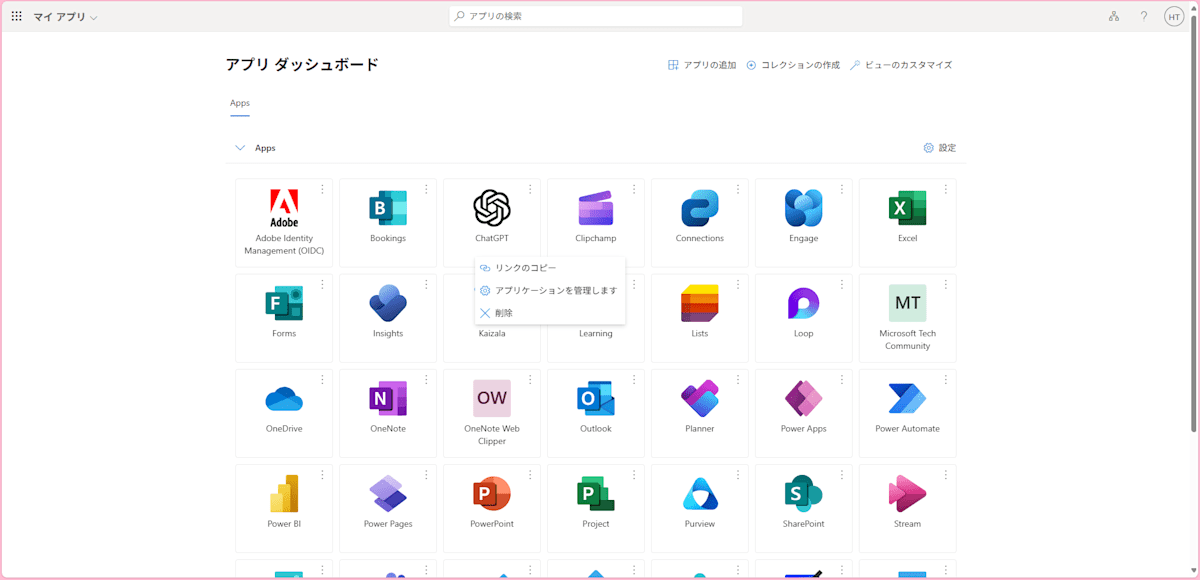
Task: Launch the OneDrive app icon
Action: coord(284,398)
